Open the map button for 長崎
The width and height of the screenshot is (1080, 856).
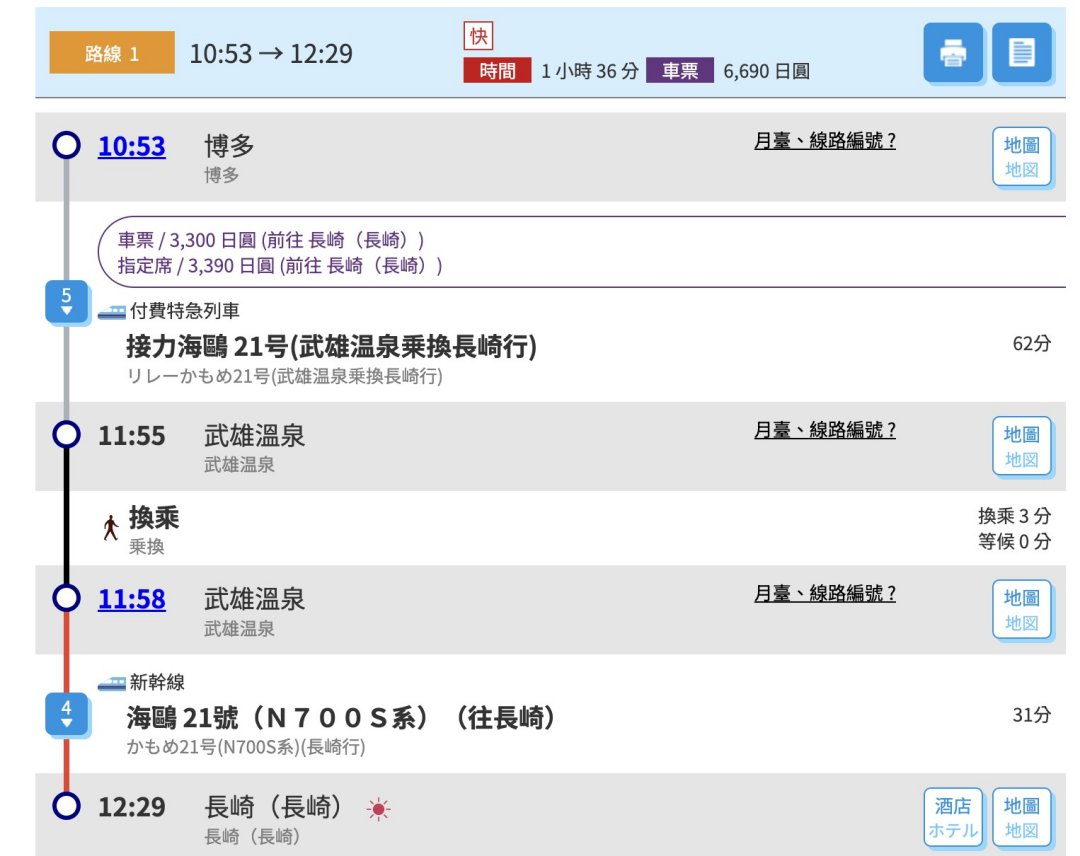[1021, 817]
